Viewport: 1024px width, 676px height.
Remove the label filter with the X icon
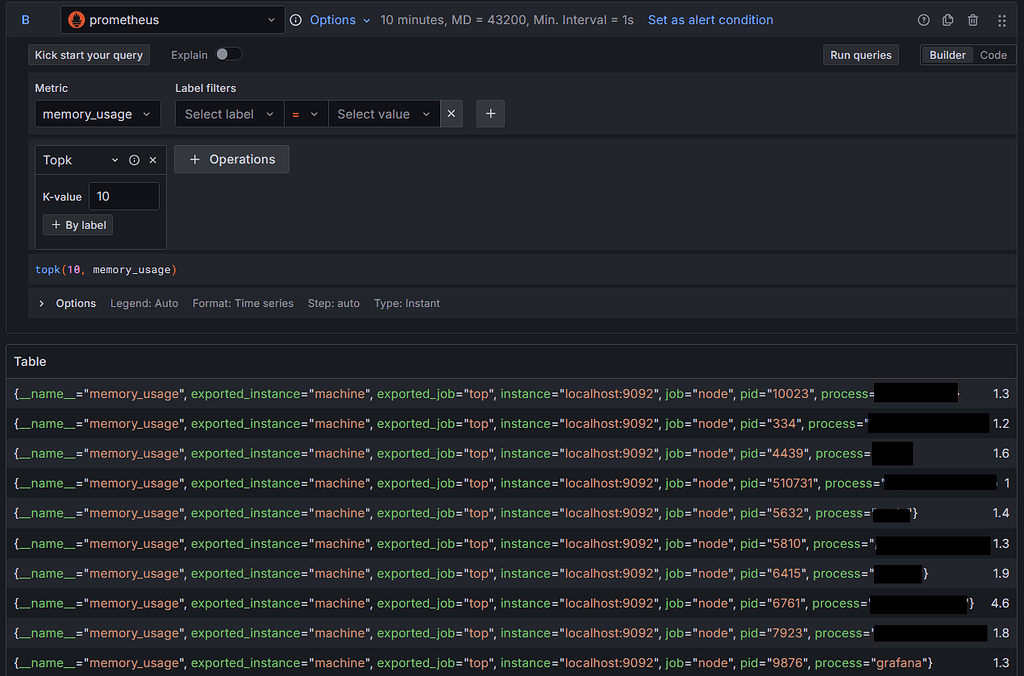coord(451,114)
